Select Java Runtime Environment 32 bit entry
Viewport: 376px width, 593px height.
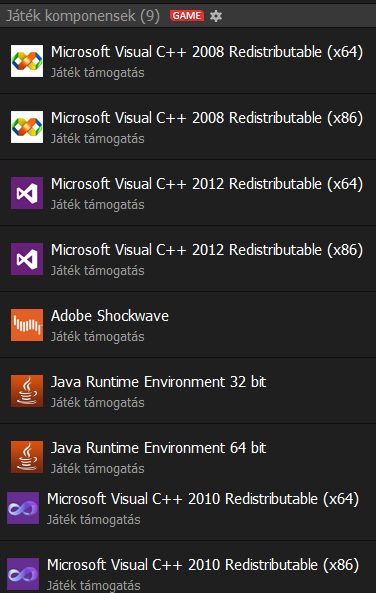click(188, 391)
